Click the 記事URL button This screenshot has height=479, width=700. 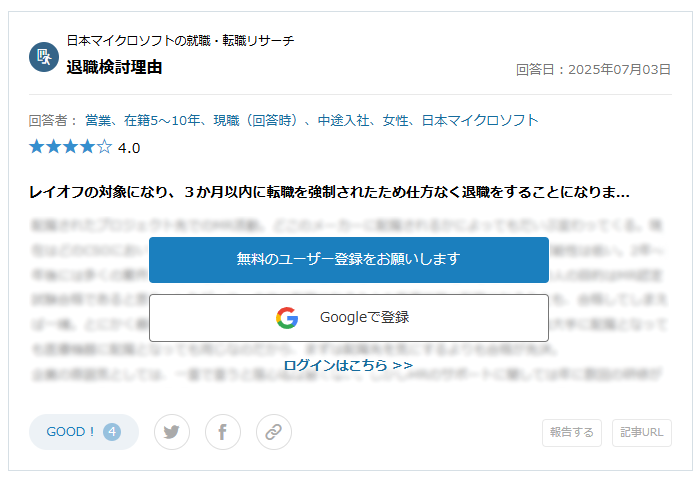tap(642, 433)
